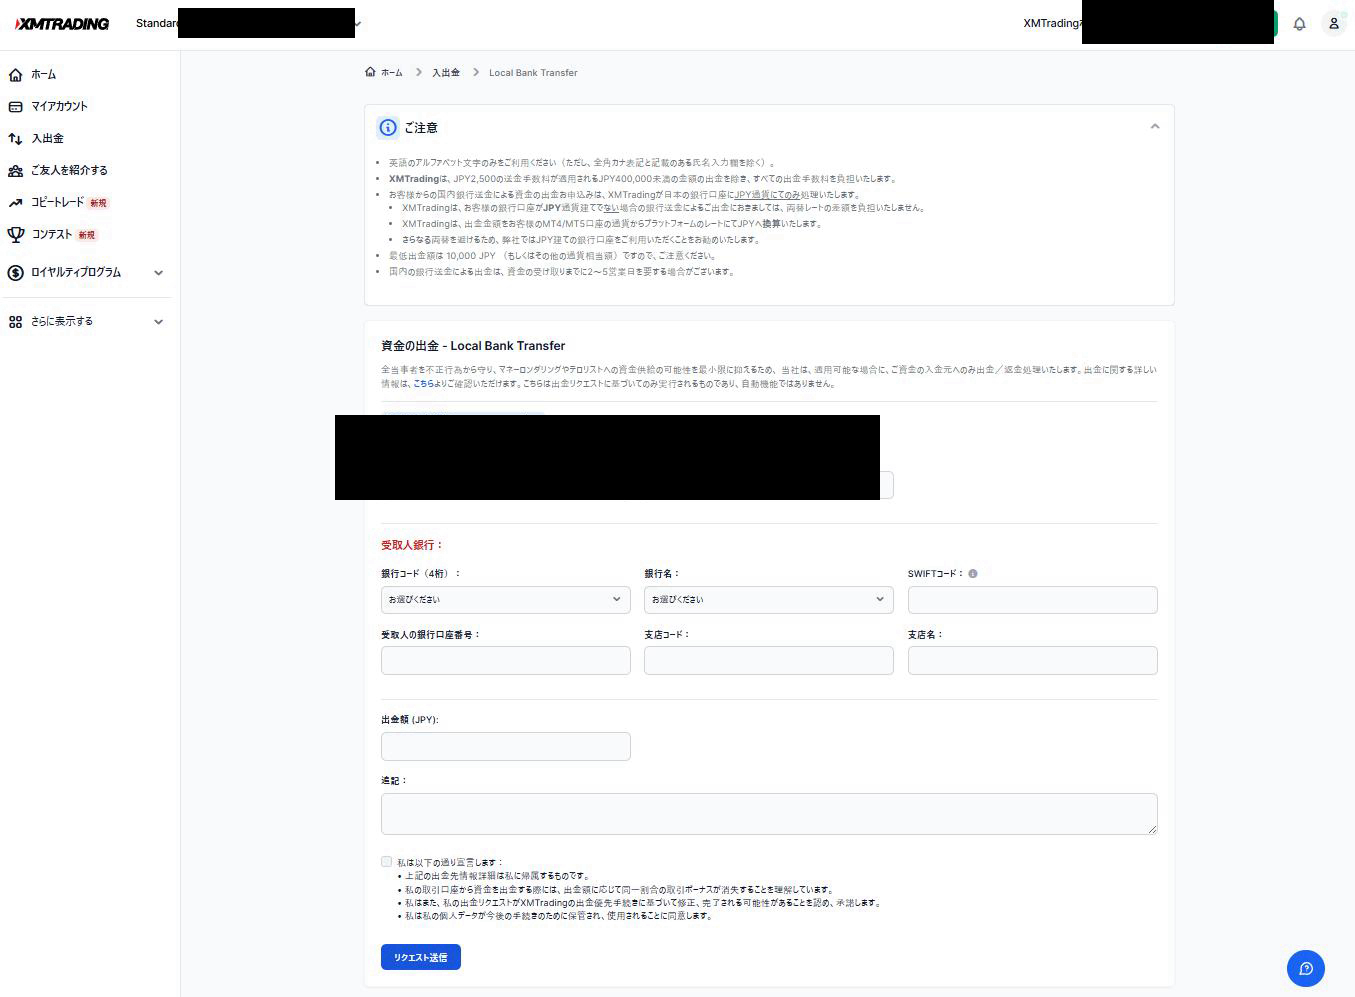This screenshot has width=1355, height=997.
Task: Click the contest trophy icon
Action: pyautogui.click(x=15, y=234)
